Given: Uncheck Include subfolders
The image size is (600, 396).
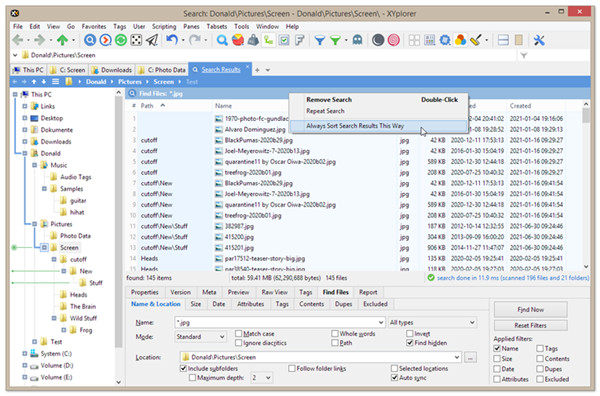Looking at the screenshot, I should click(183, 368).
